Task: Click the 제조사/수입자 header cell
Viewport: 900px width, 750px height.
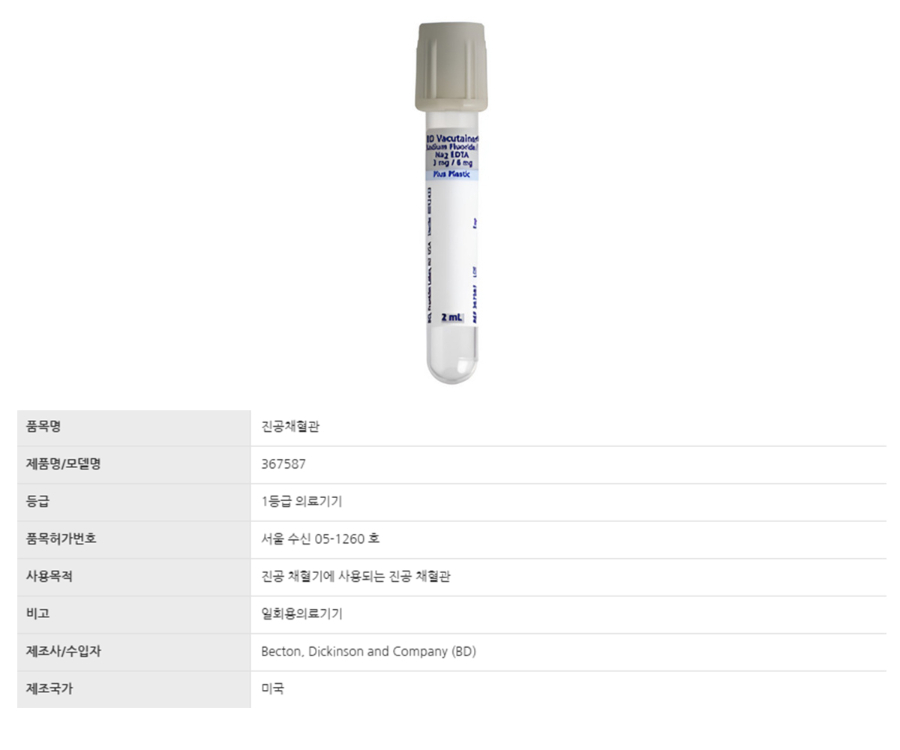Action: point(134,651)
